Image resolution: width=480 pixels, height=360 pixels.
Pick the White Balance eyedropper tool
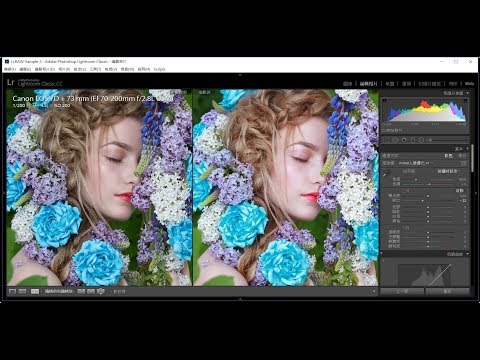386,174
